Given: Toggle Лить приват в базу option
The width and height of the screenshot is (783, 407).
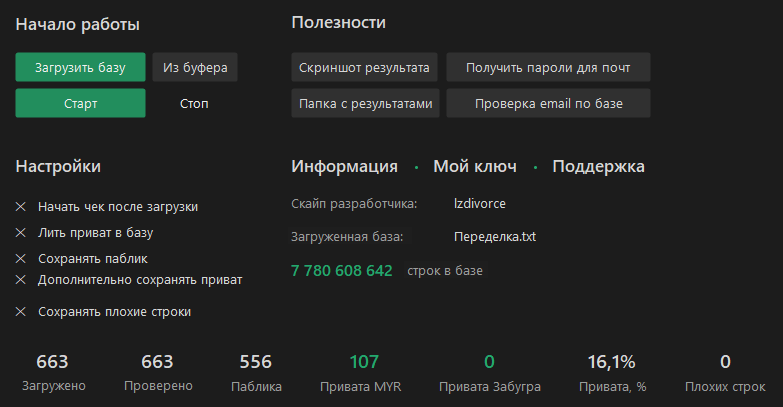Looking at the screenshot, I should tap(84, 233).
